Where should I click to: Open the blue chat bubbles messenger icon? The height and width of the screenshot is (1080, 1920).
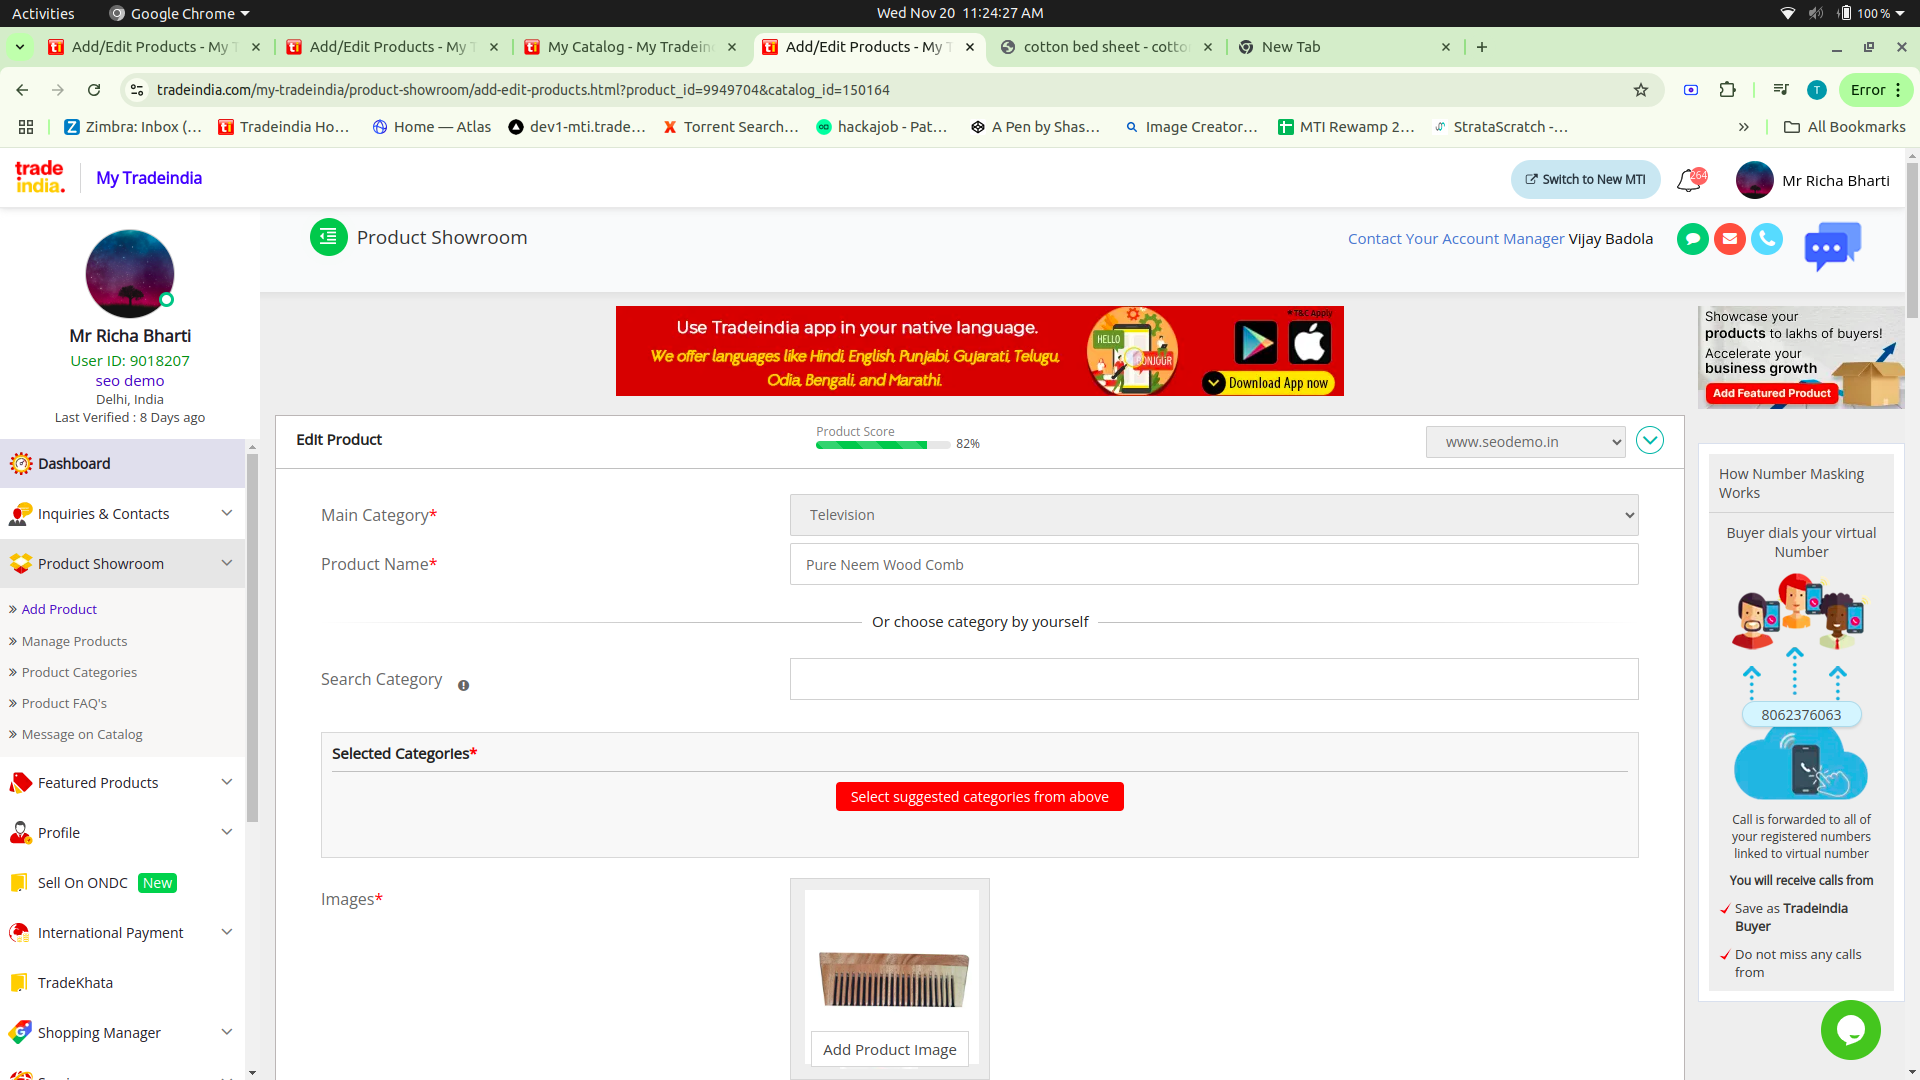click(x=1832, y=246)
